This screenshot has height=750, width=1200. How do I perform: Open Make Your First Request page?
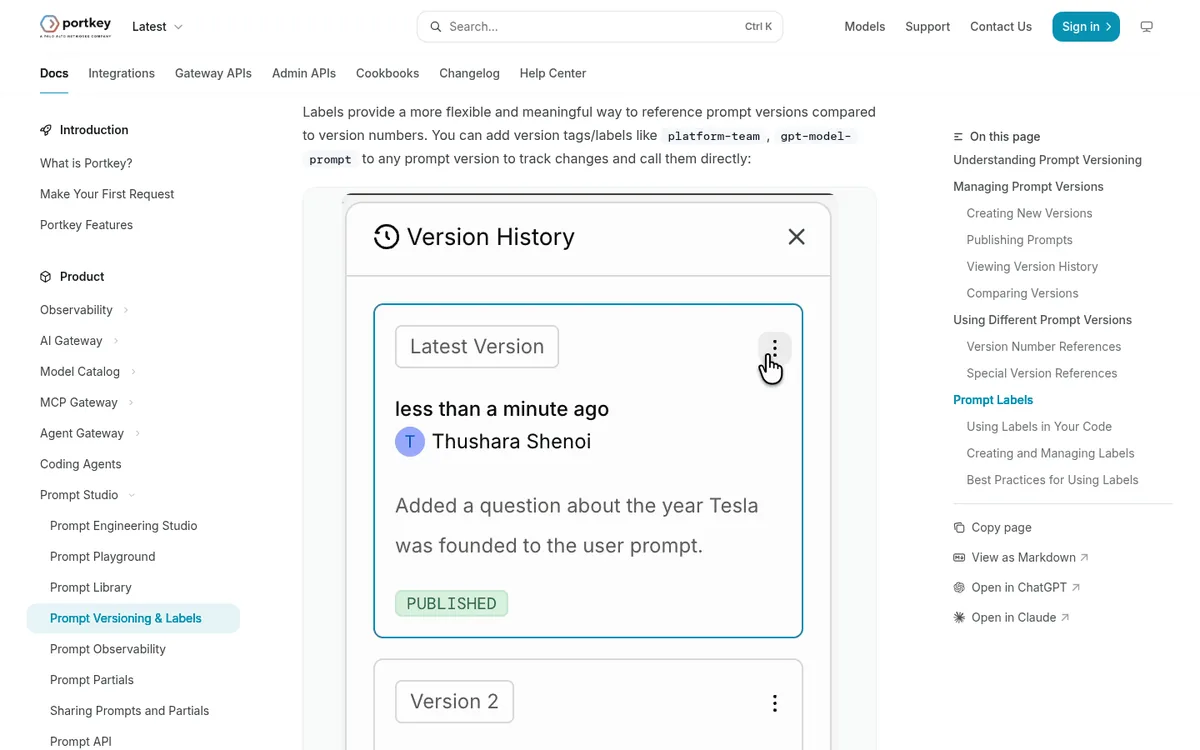tap(107, 194)
